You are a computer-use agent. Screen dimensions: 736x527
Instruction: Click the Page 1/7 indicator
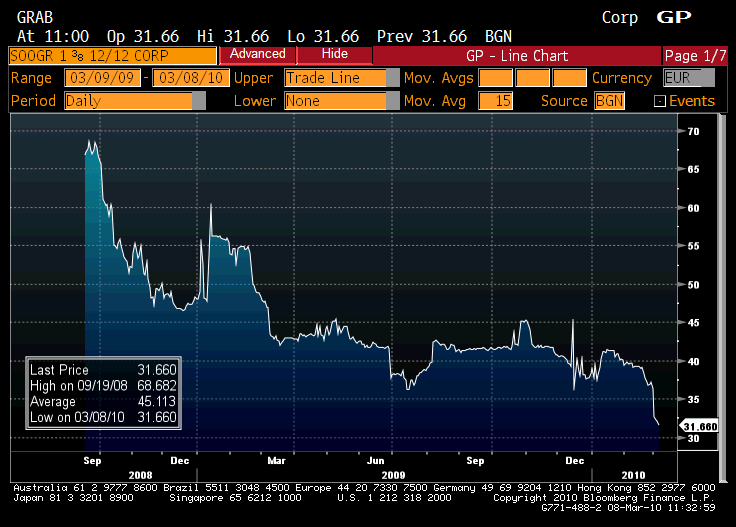tap(695, 55)
